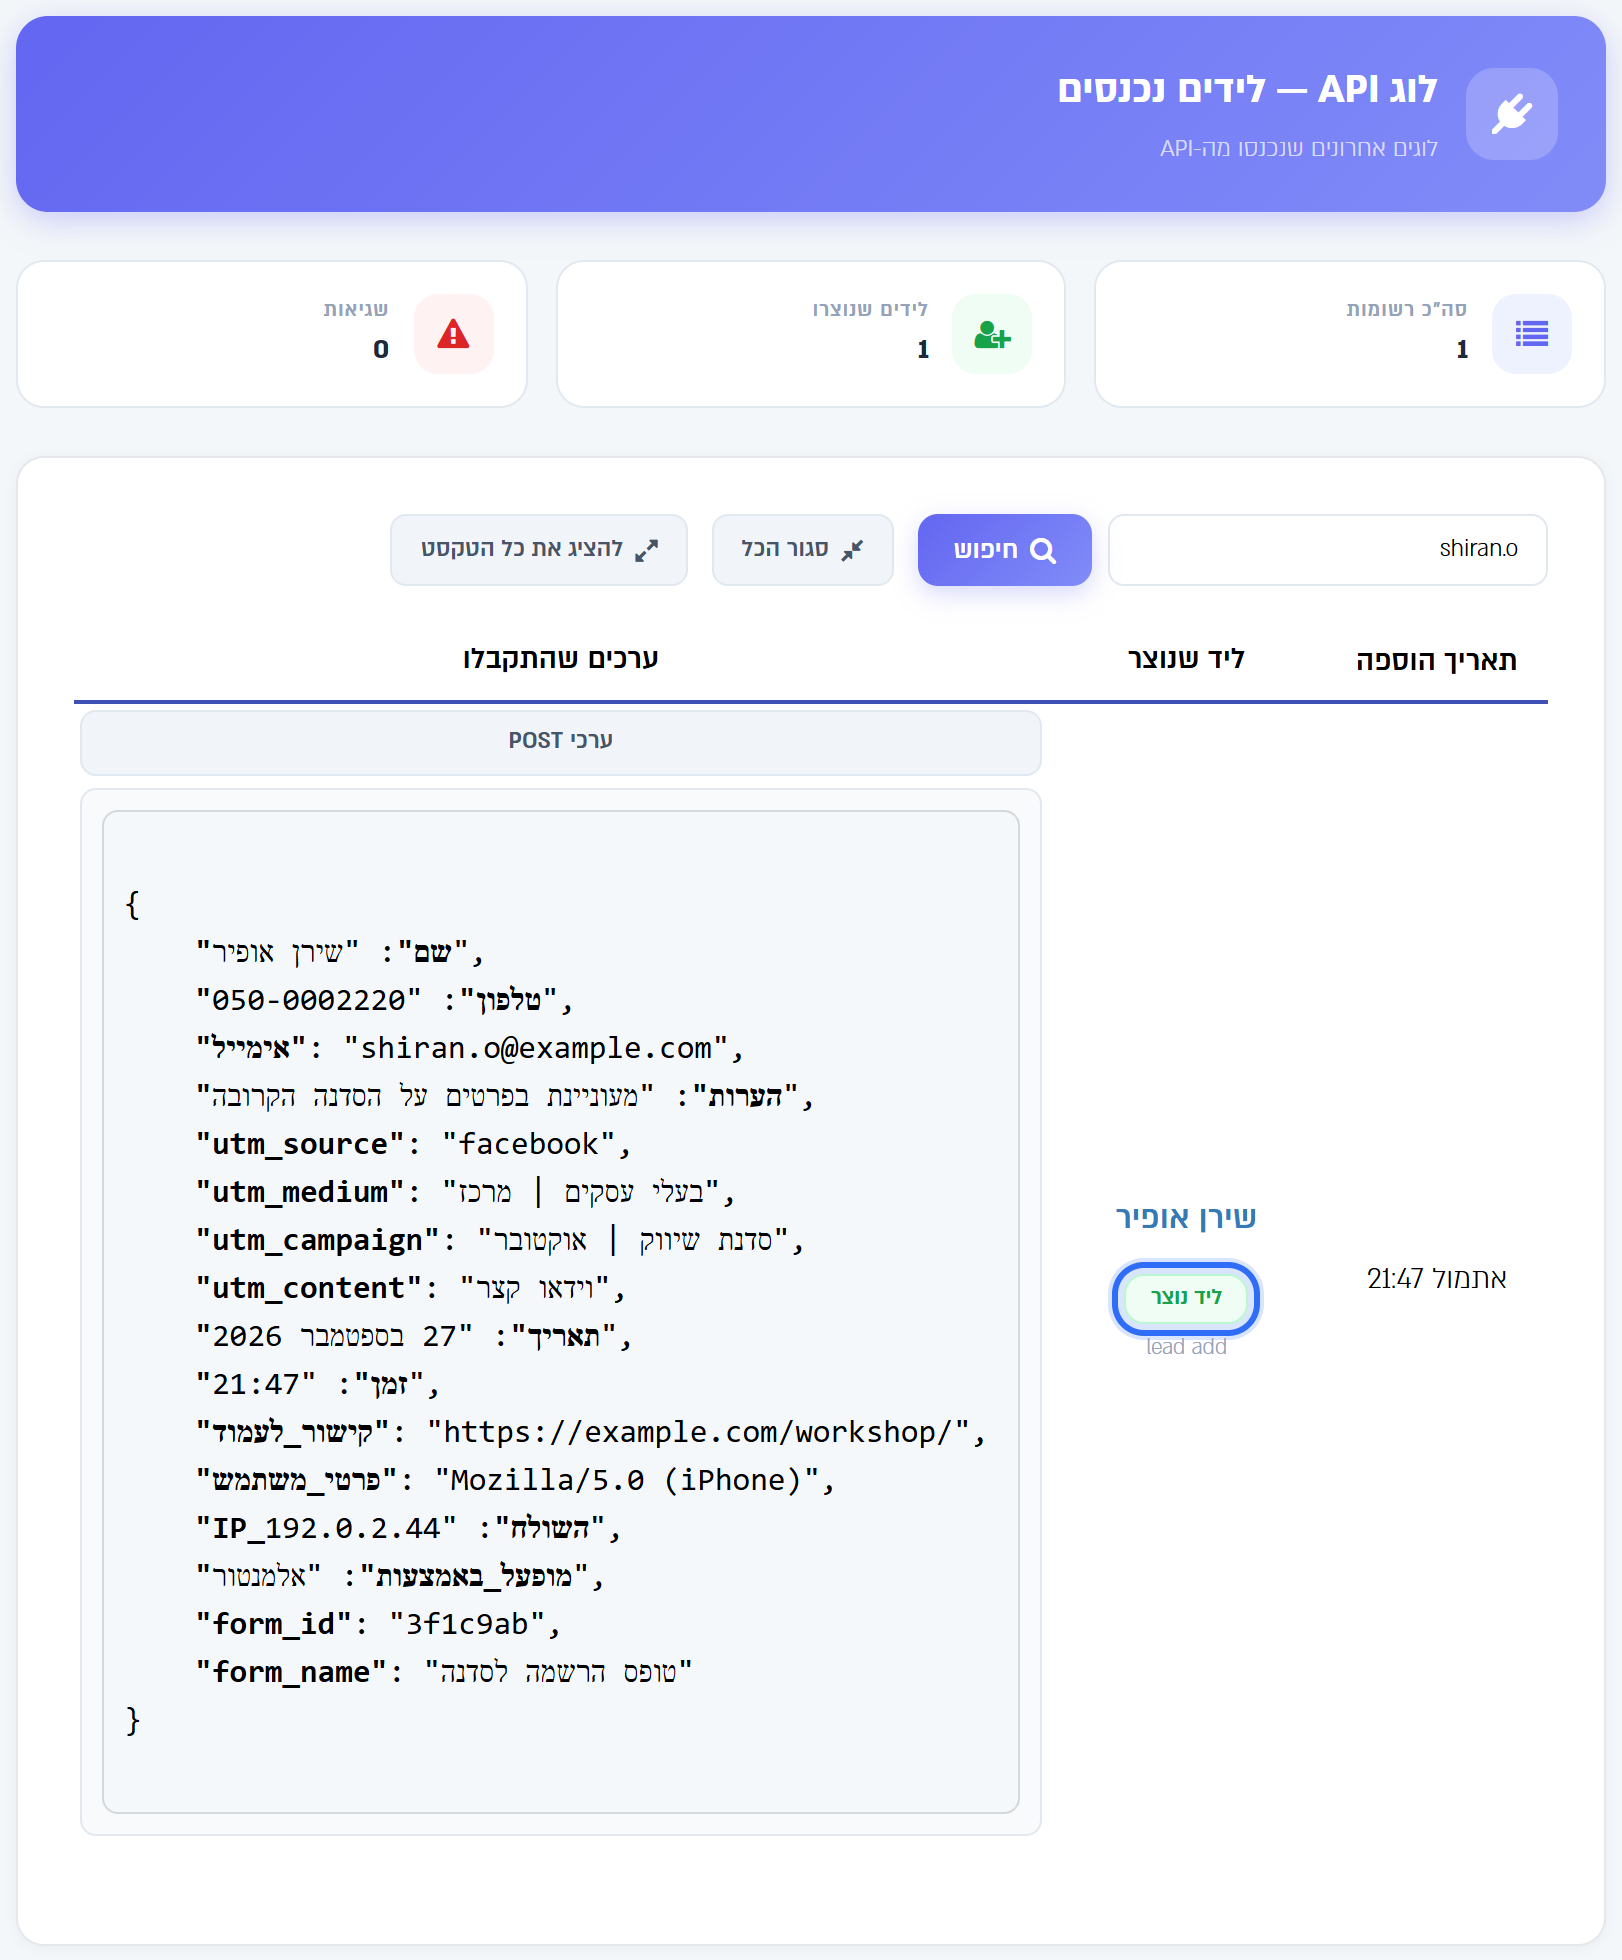Click the lead add label
The height and width of the screenshot is (1960, 1622).
coord(1186,1347)
